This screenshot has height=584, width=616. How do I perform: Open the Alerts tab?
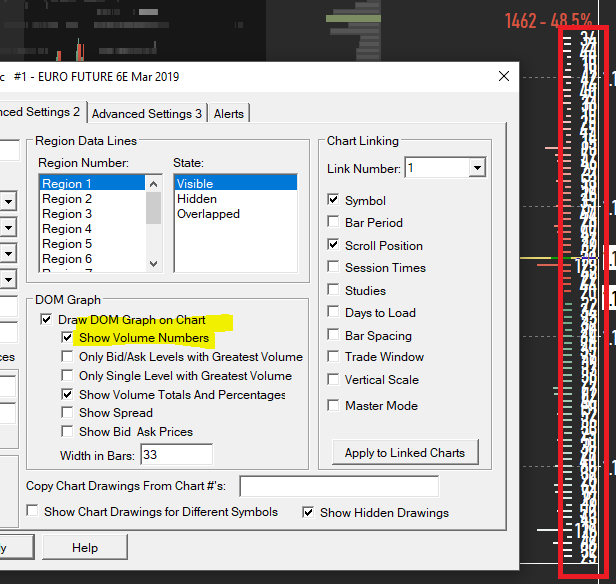click(229, 114)
